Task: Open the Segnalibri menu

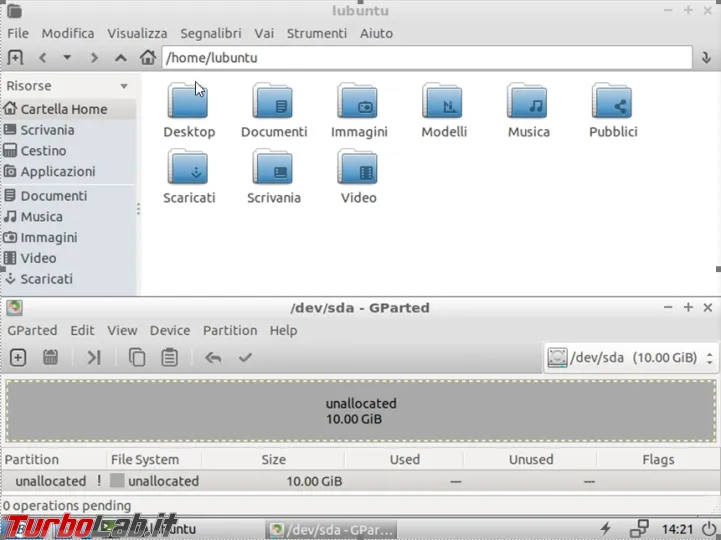Action: pyautogui.click(x=210, y=33)
